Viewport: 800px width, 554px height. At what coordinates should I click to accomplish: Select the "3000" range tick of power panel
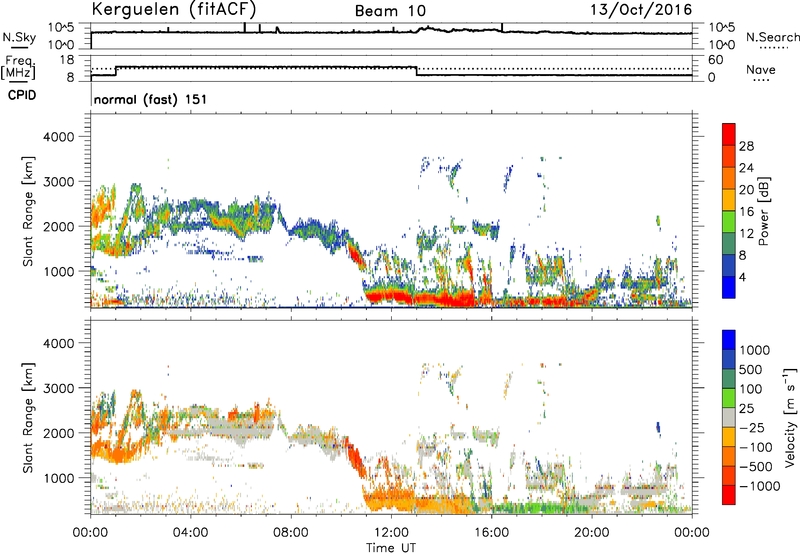tap(58, 182)
